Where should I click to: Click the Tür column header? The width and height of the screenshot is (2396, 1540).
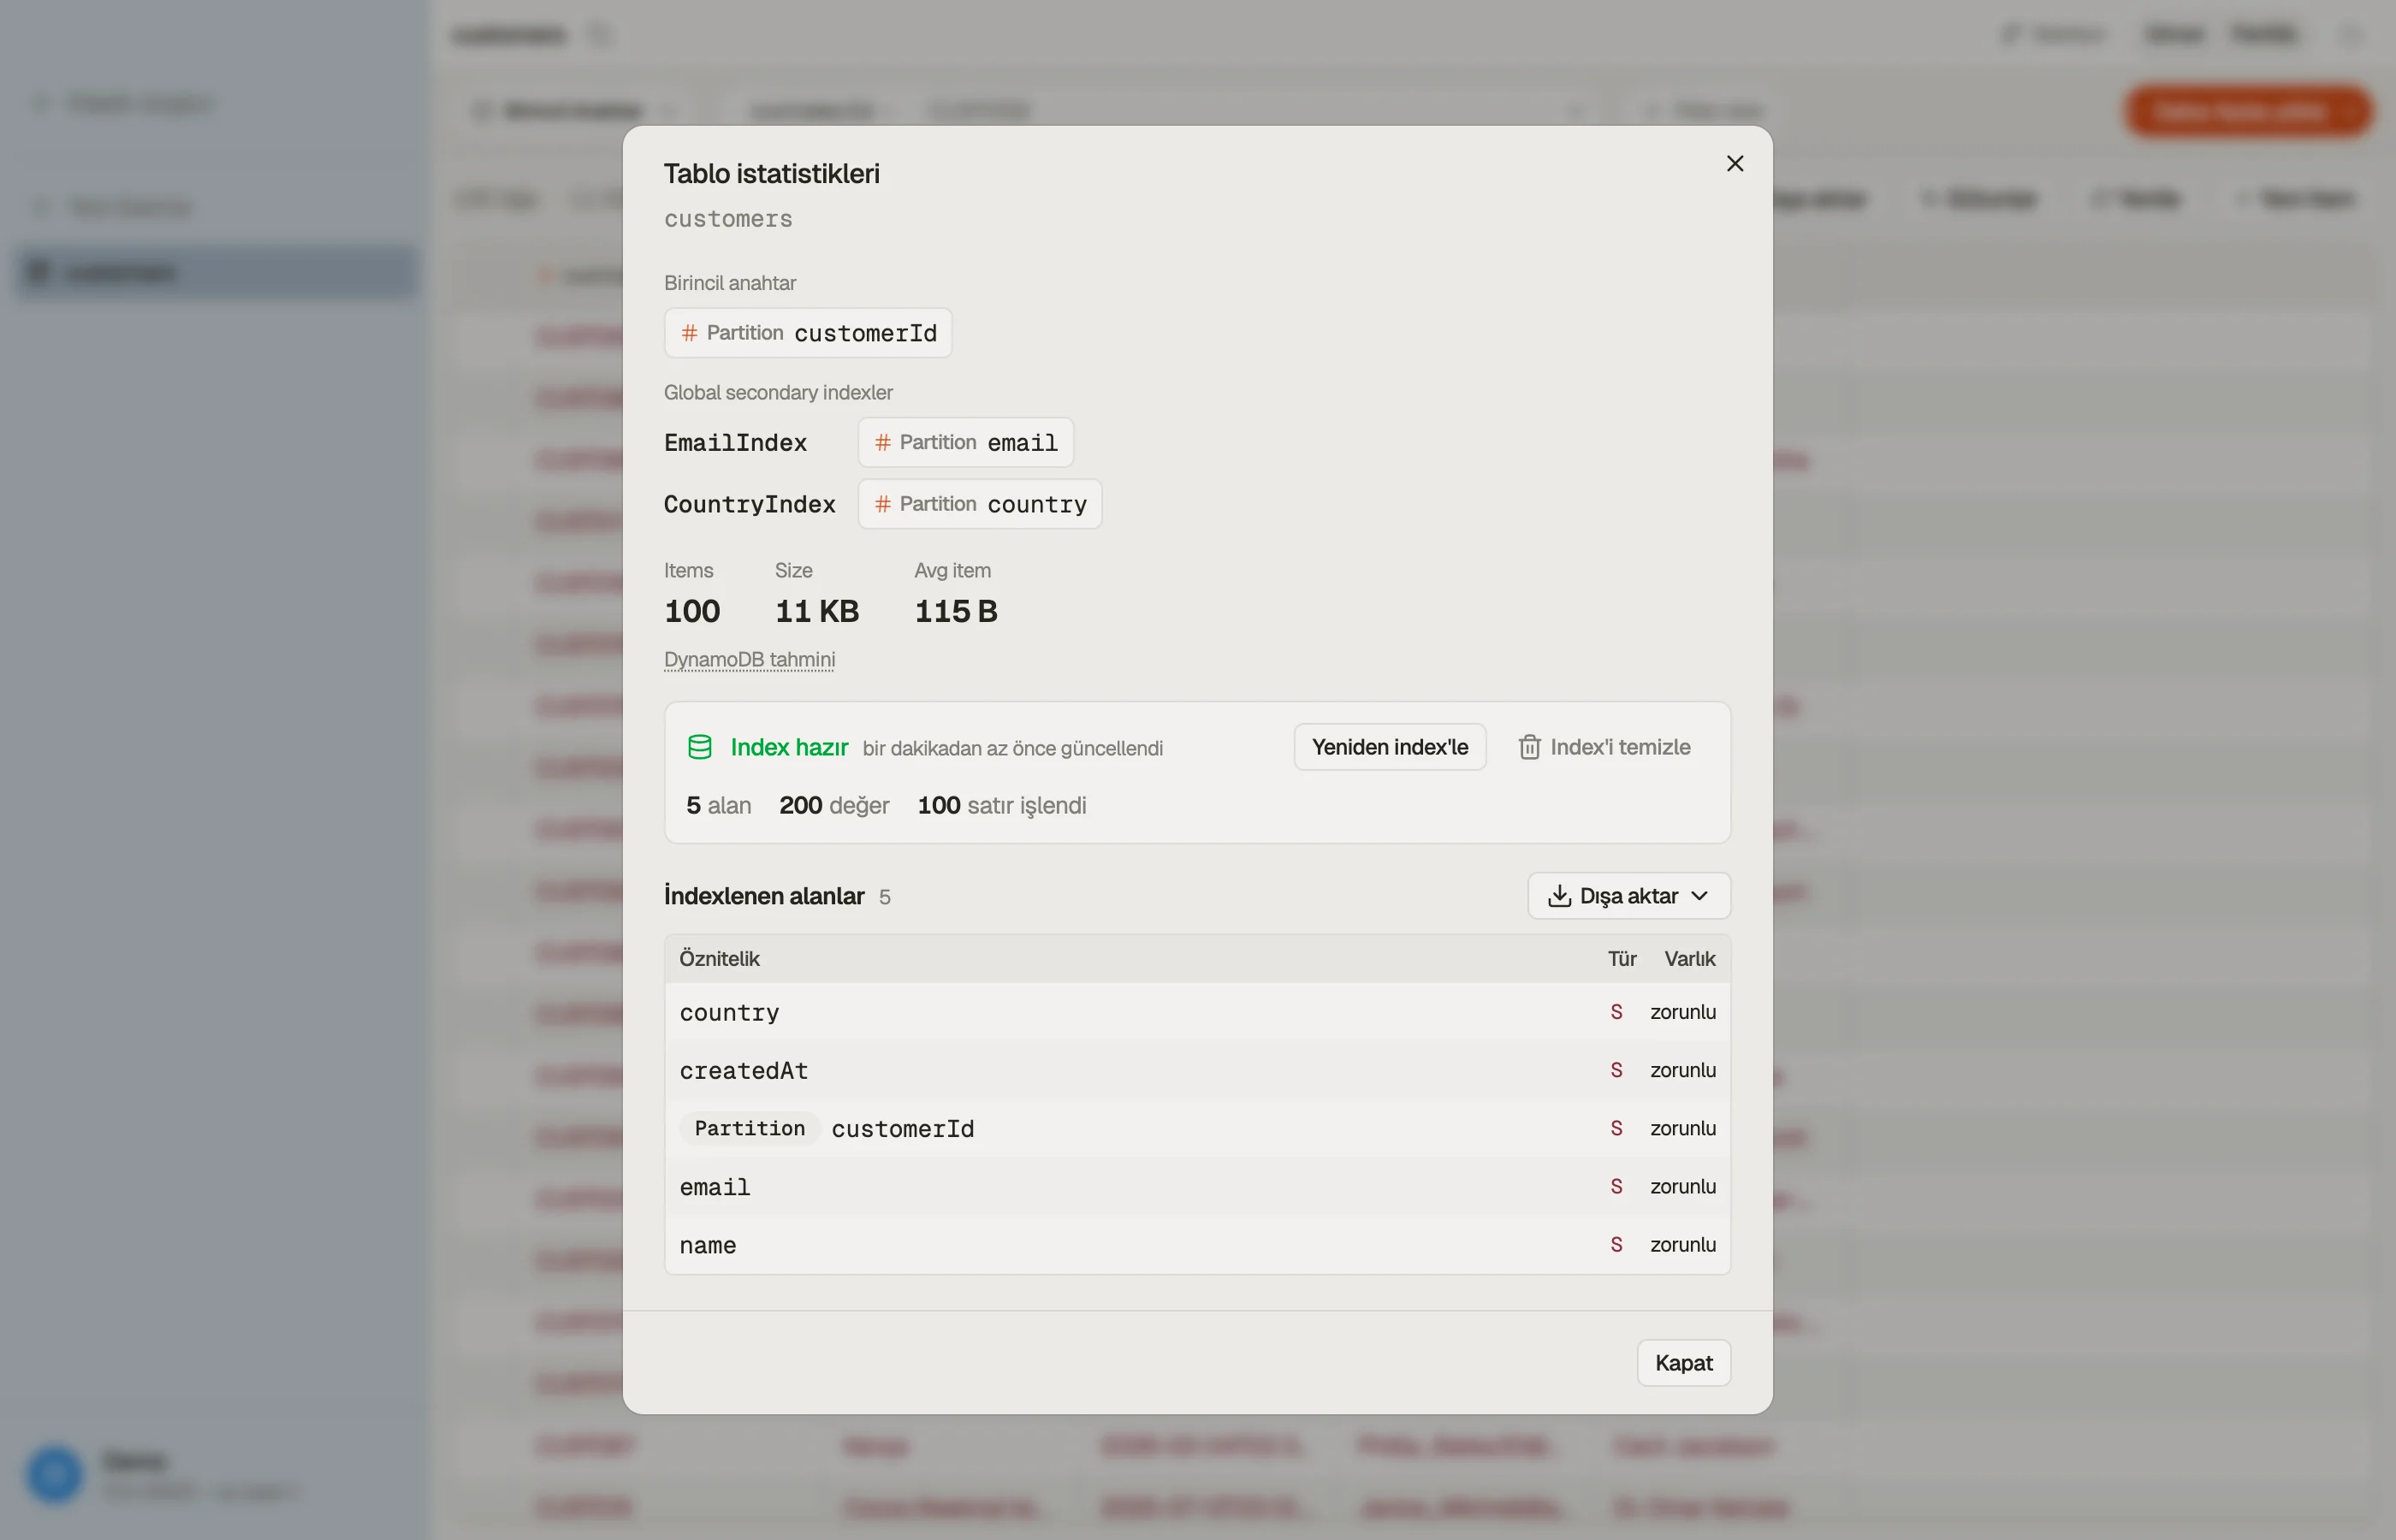[x=1621, y=959]
